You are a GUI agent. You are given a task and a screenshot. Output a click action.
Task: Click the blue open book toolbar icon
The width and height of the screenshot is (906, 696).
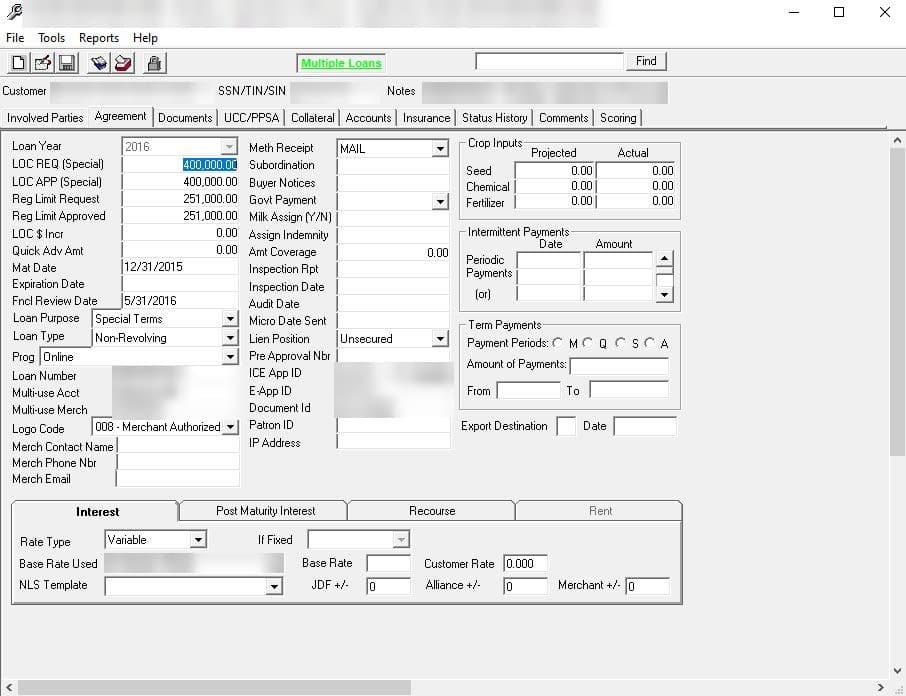pos(99,62)
